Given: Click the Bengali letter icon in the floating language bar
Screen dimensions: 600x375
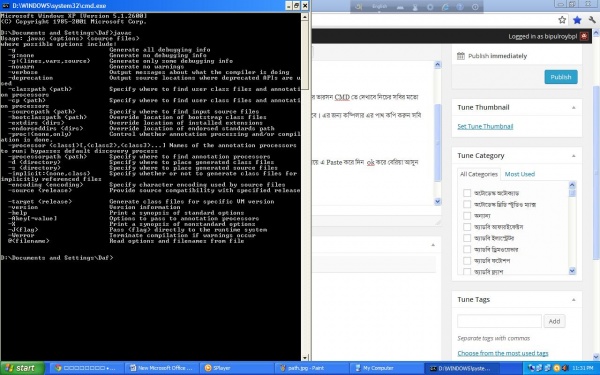Looking at the screenshot, I should 359,7.
